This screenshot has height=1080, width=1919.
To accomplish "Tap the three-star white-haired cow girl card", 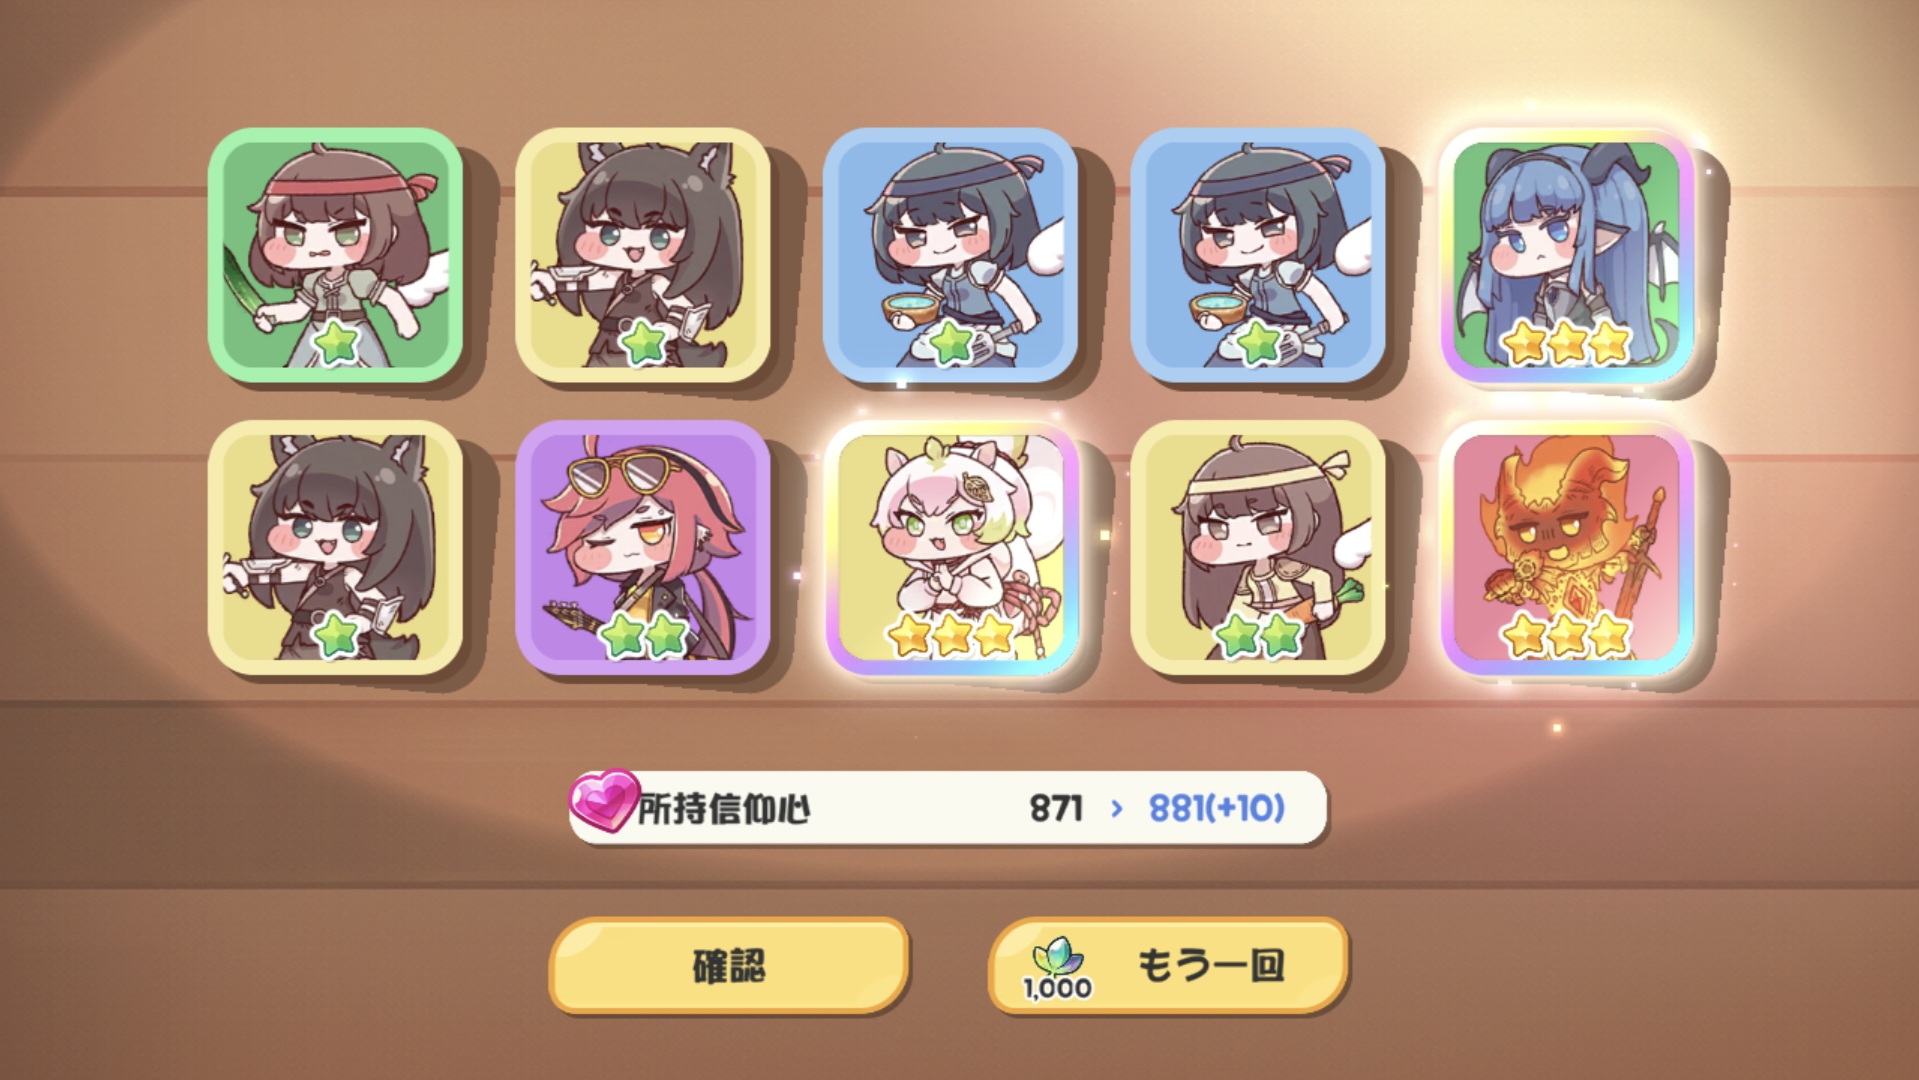I will [951, 547].
